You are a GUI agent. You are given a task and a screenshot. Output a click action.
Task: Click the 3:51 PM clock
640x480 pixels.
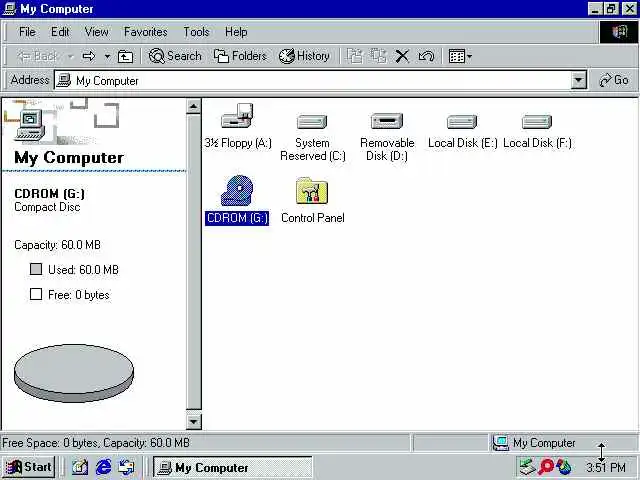pyautogui.click(x=606, y=467)
